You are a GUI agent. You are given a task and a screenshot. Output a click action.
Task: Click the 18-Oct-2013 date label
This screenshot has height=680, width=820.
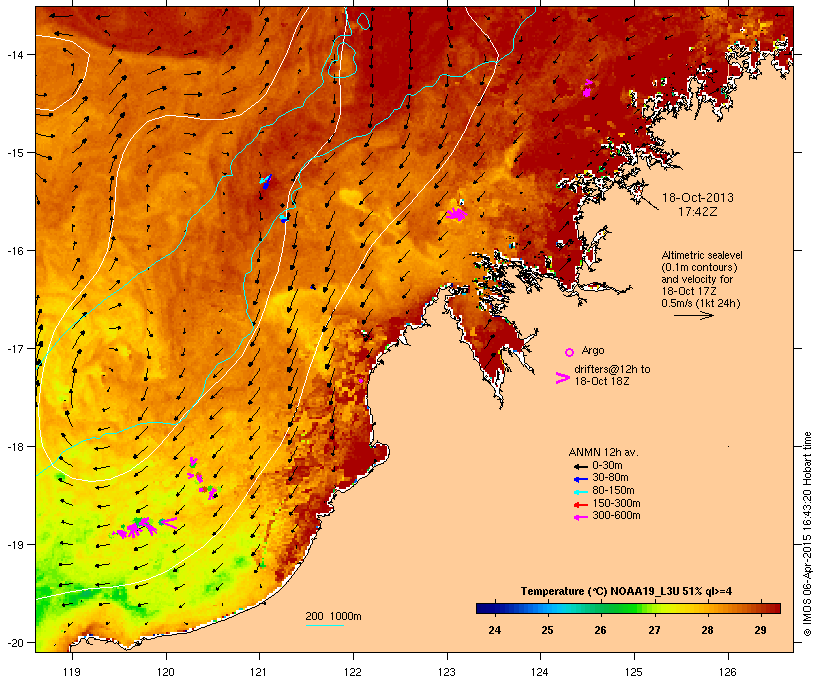pos(698,198)
